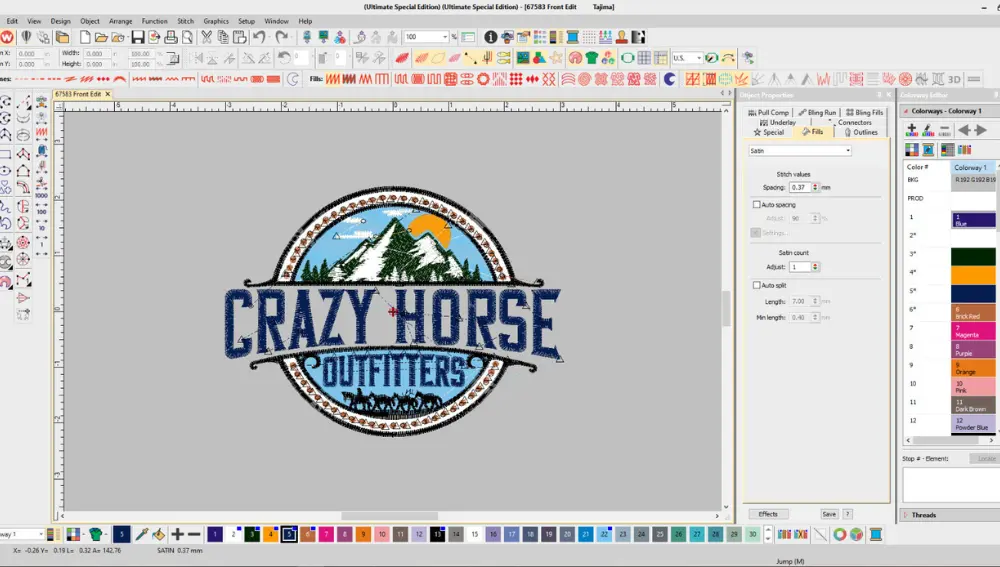Click the Copy icon in toolbar
This screenshot has height=567, width=1000.
coord(223,38)
